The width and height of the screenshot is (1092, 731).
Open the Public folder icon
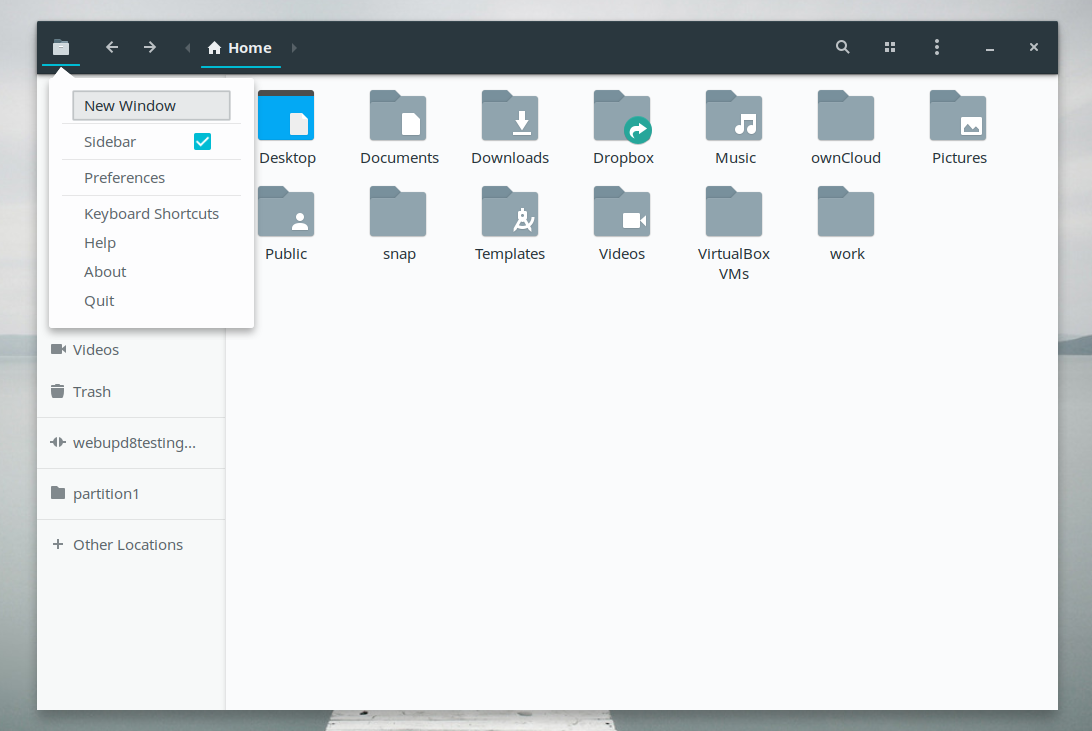coord(286,212)
